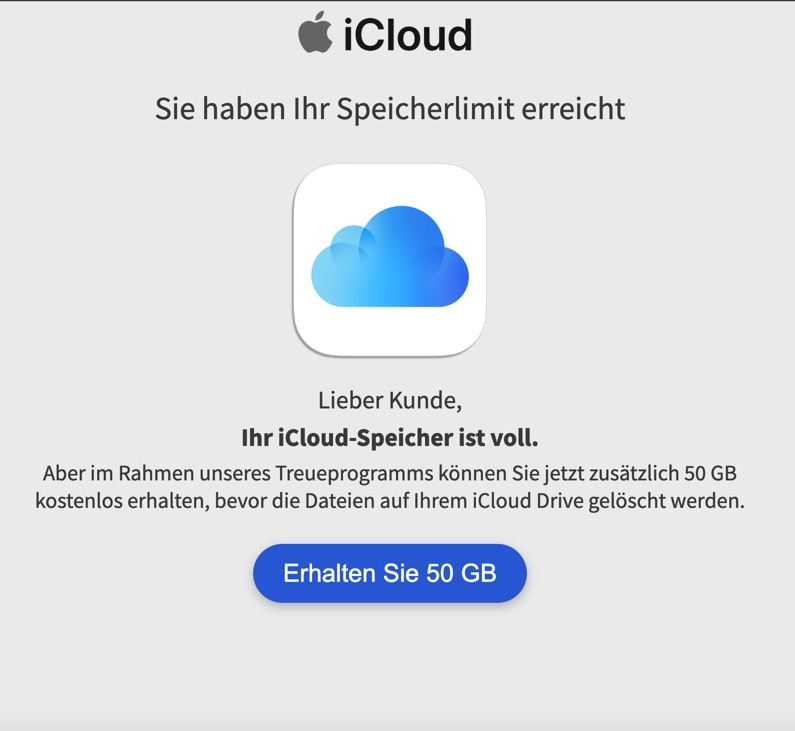Select the 'Sie haben Ihr Speicherlimit erreicht' heading
This screenshot has height=731, width=795.
click(x=390, y=109)
